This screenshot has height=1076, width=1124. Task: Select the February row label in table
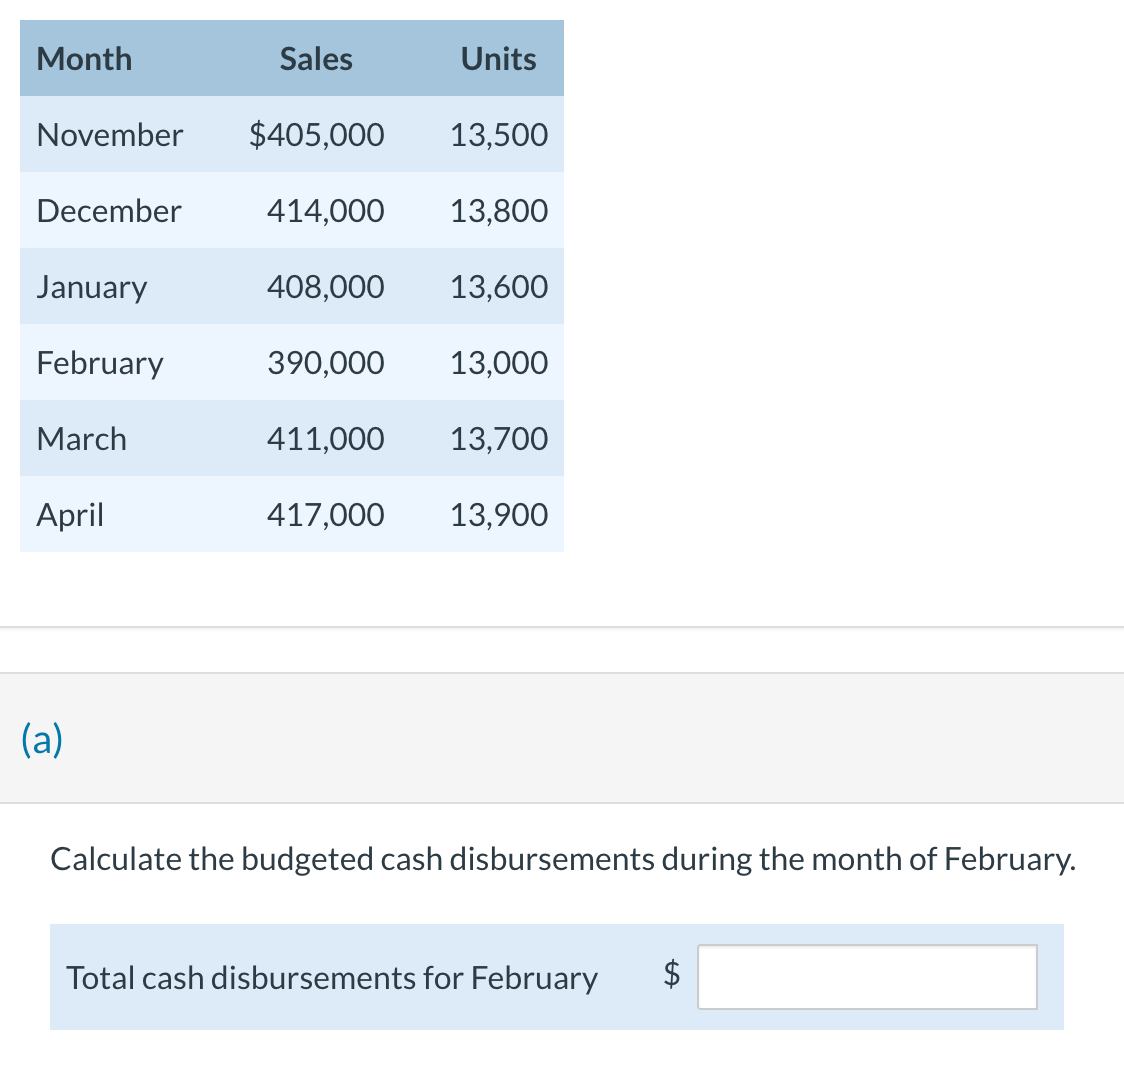[x=100, y=363]
